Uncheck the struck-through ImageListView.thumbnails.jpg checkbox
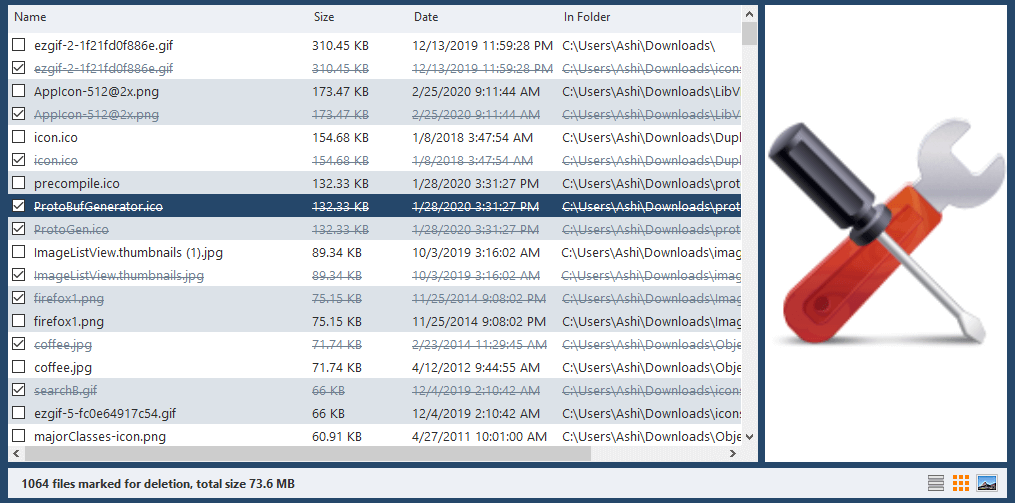 point(19,275)
